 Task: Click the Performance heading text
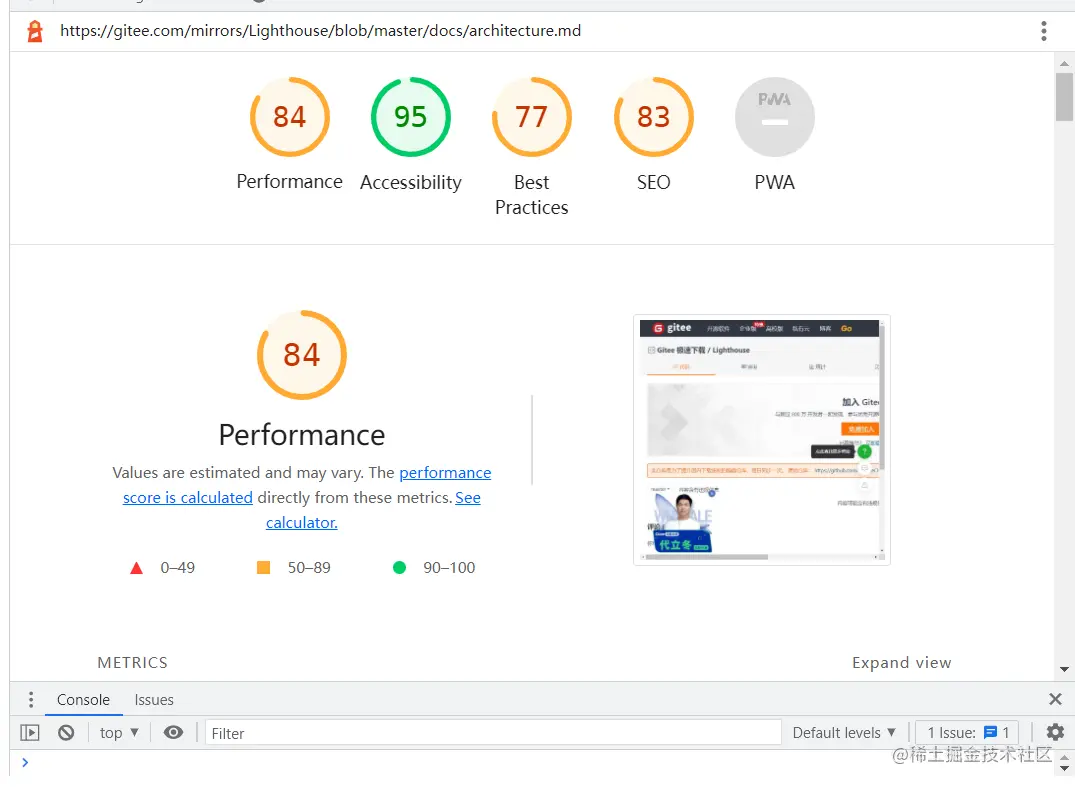pos(302,435)
